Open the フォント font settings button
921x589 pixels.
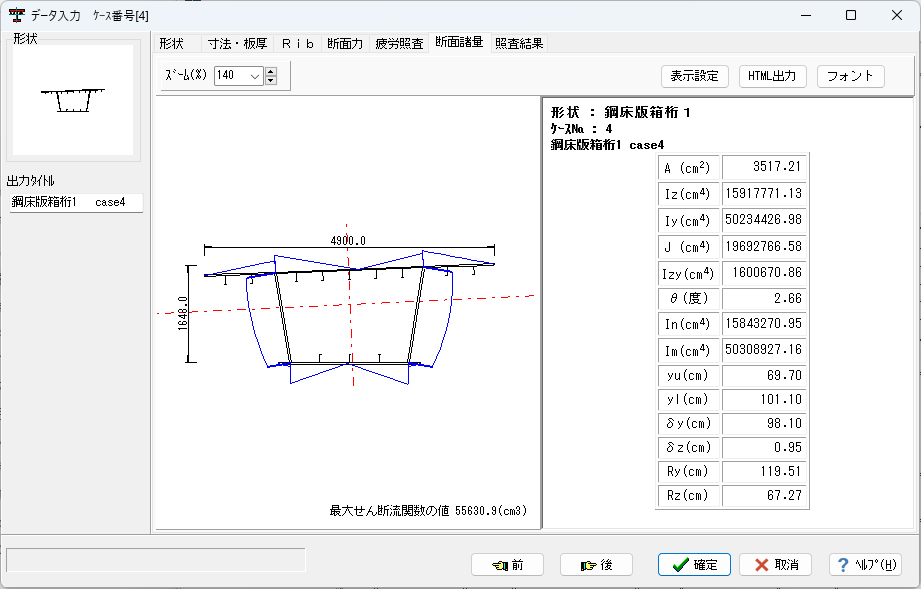click(851, 76)
